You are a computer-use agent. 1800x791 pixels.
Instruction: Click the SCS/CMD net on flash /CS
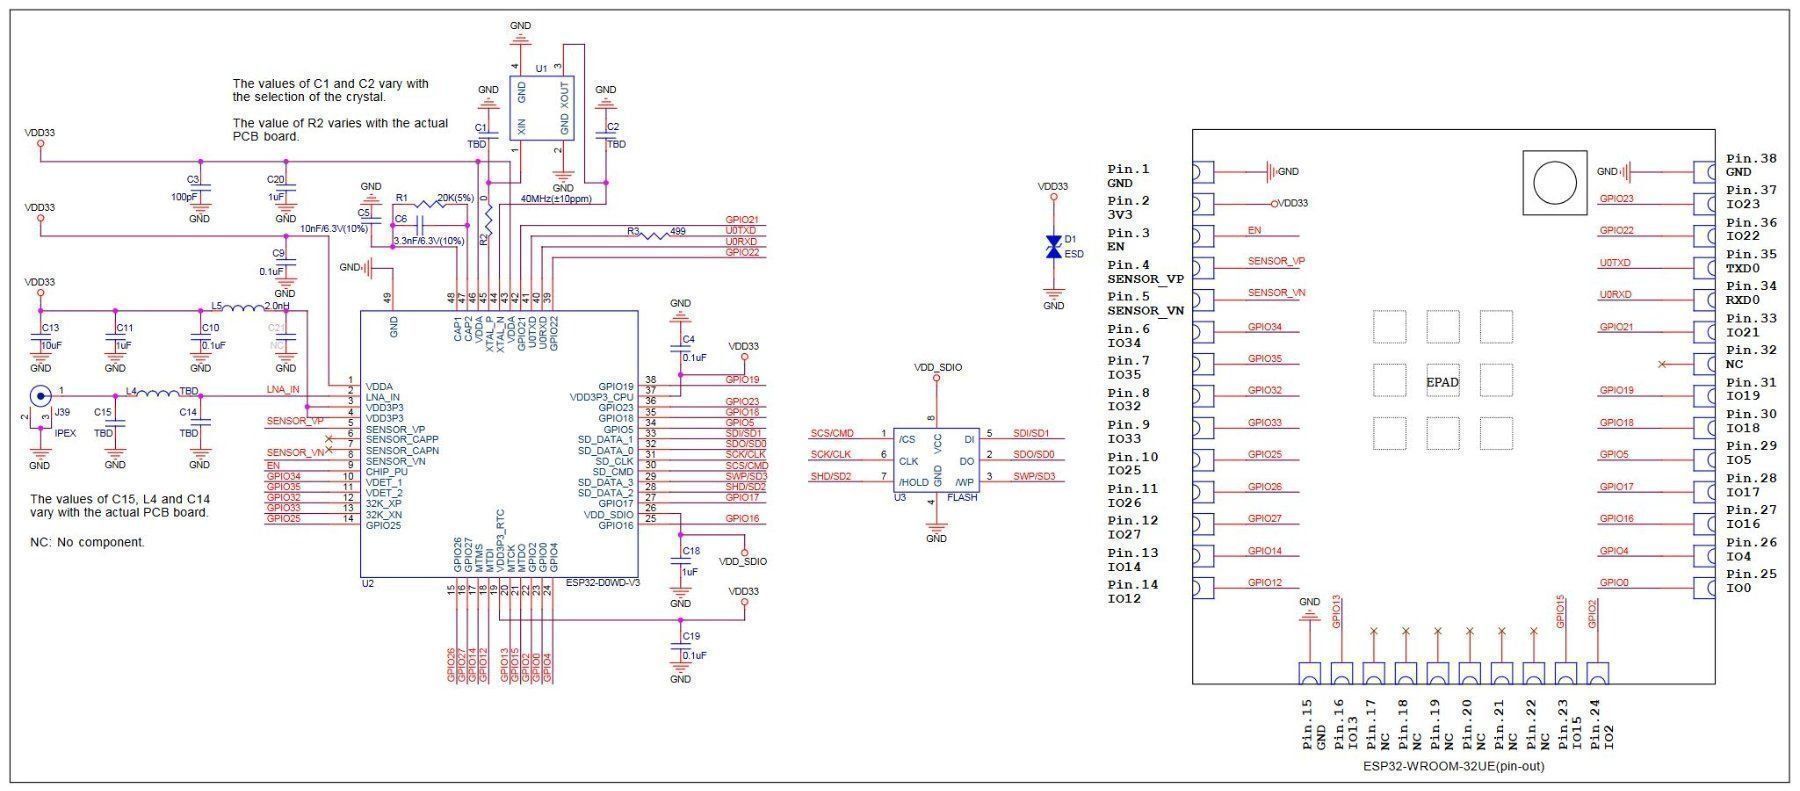tap(832, 433)
